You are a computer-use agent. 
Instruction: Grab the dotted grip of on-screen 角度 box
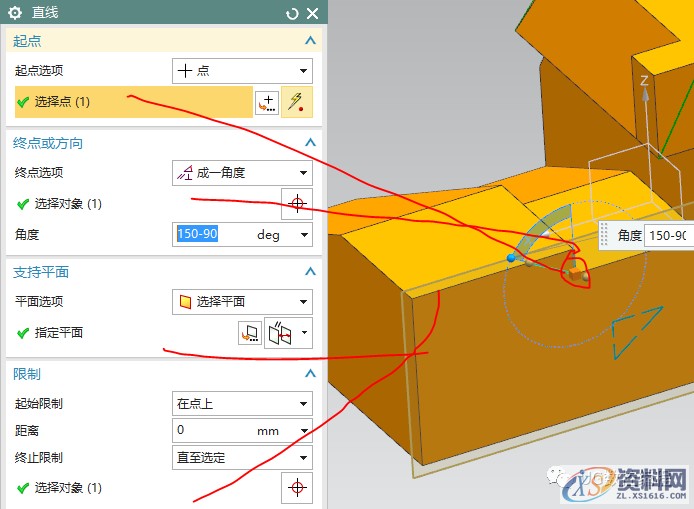[x=604, y=235]
